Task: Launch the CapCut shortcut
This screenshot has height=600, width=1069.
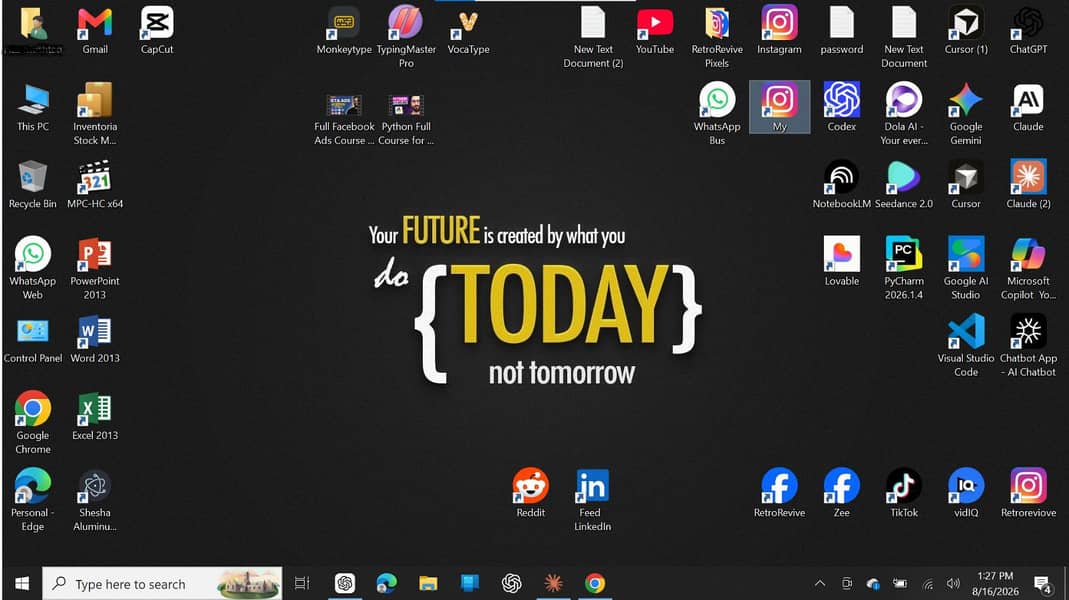Action: click(157, 31)
